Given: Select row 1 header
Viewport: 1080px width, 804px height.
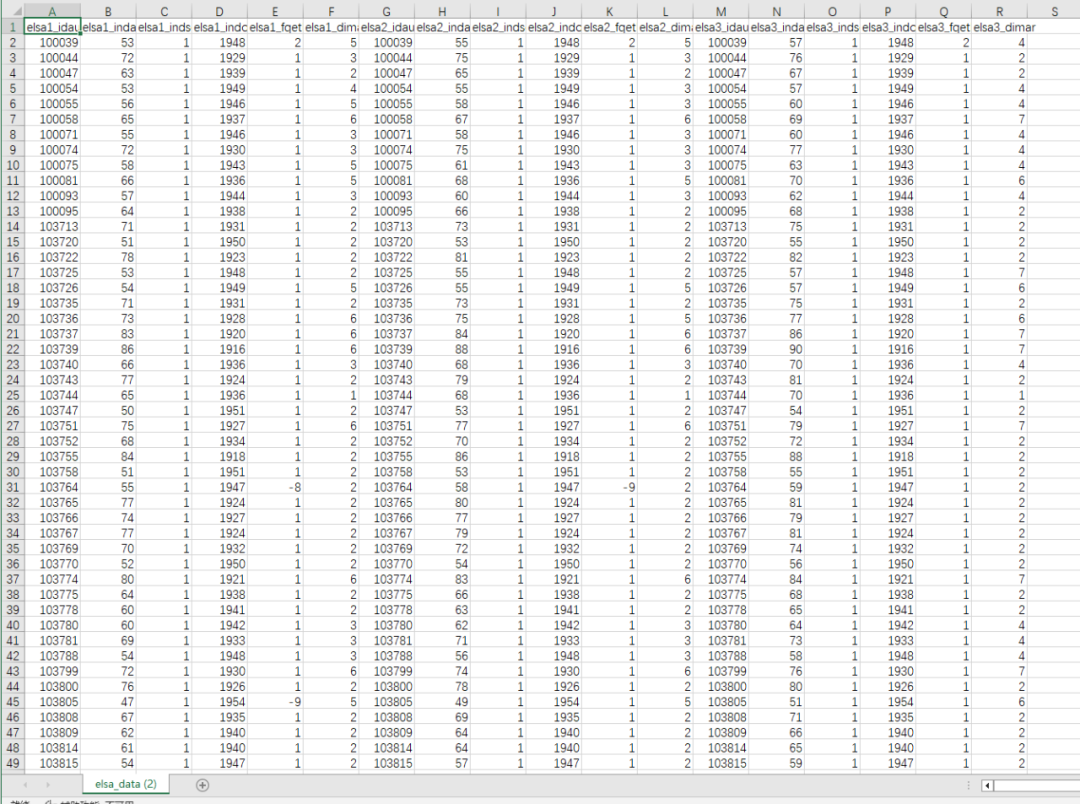Looking at the screenshot, I should tap(12, 27).
